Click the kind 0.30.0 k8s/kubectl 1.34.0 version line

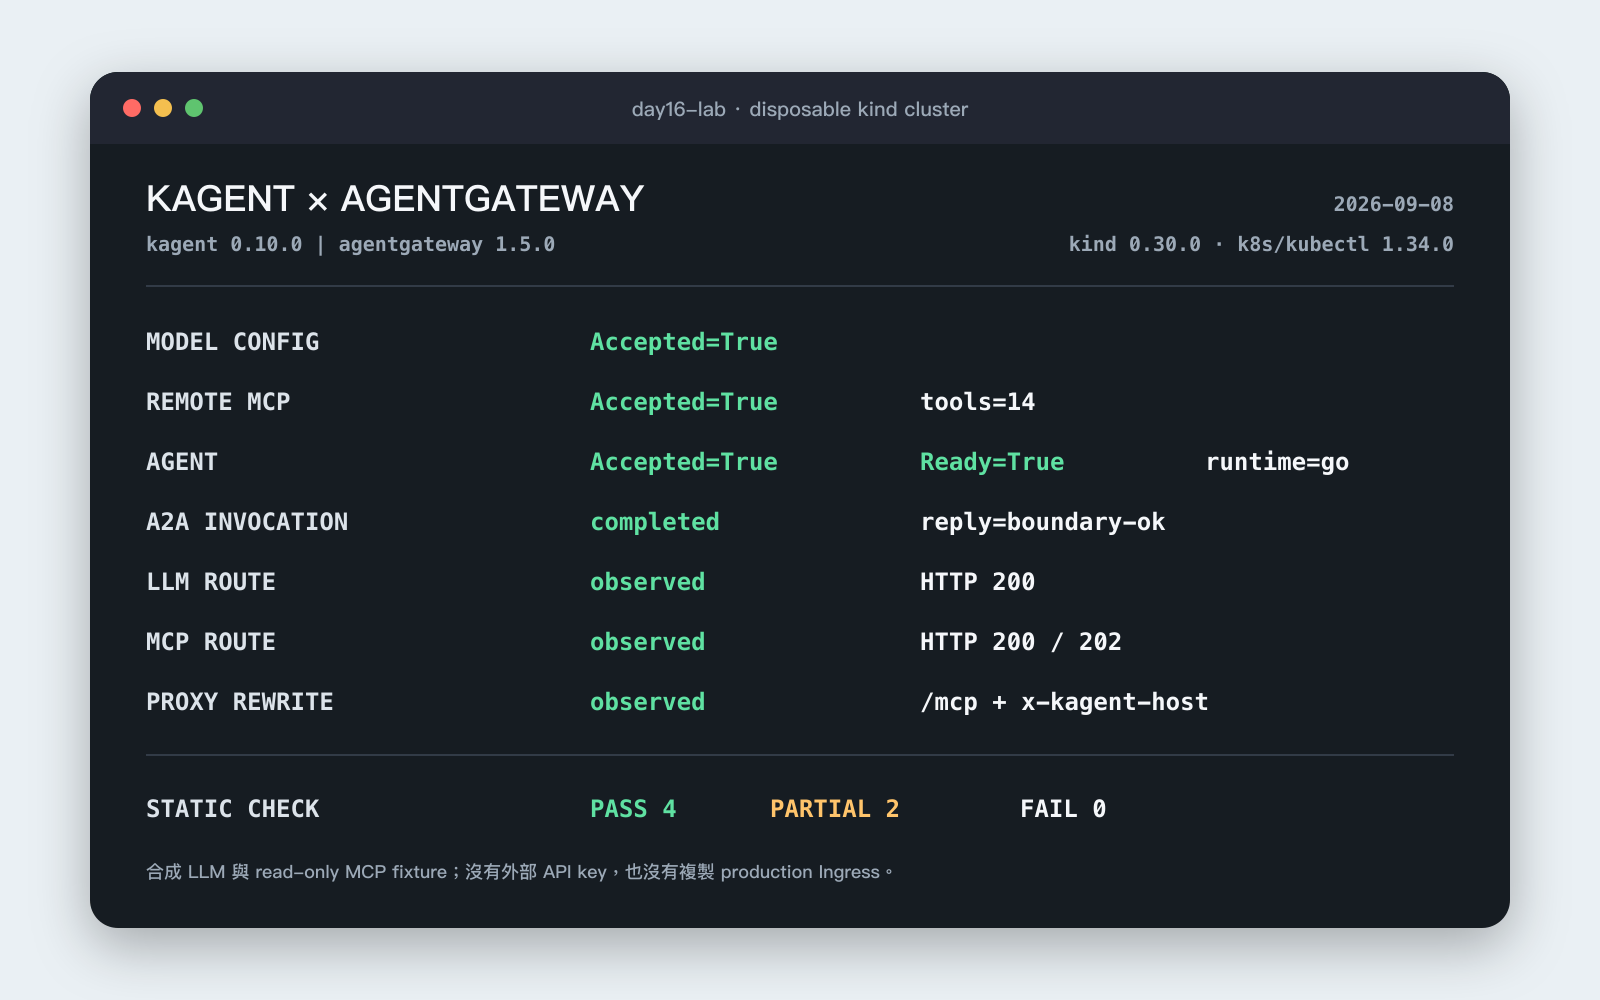(1261, 244)
